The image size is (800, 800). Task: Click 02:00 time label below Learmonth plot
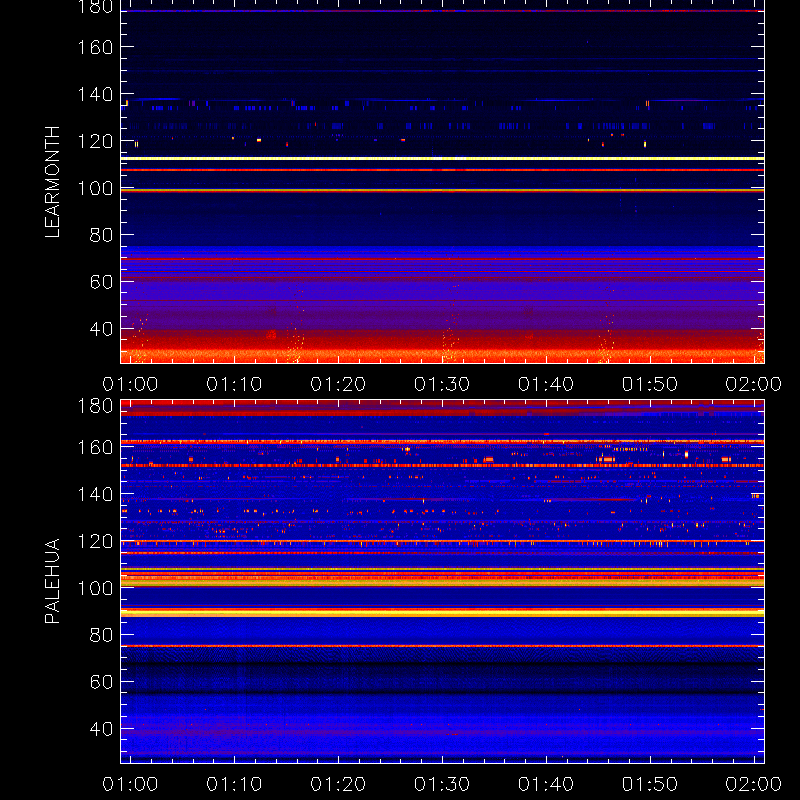pos(754,384)
